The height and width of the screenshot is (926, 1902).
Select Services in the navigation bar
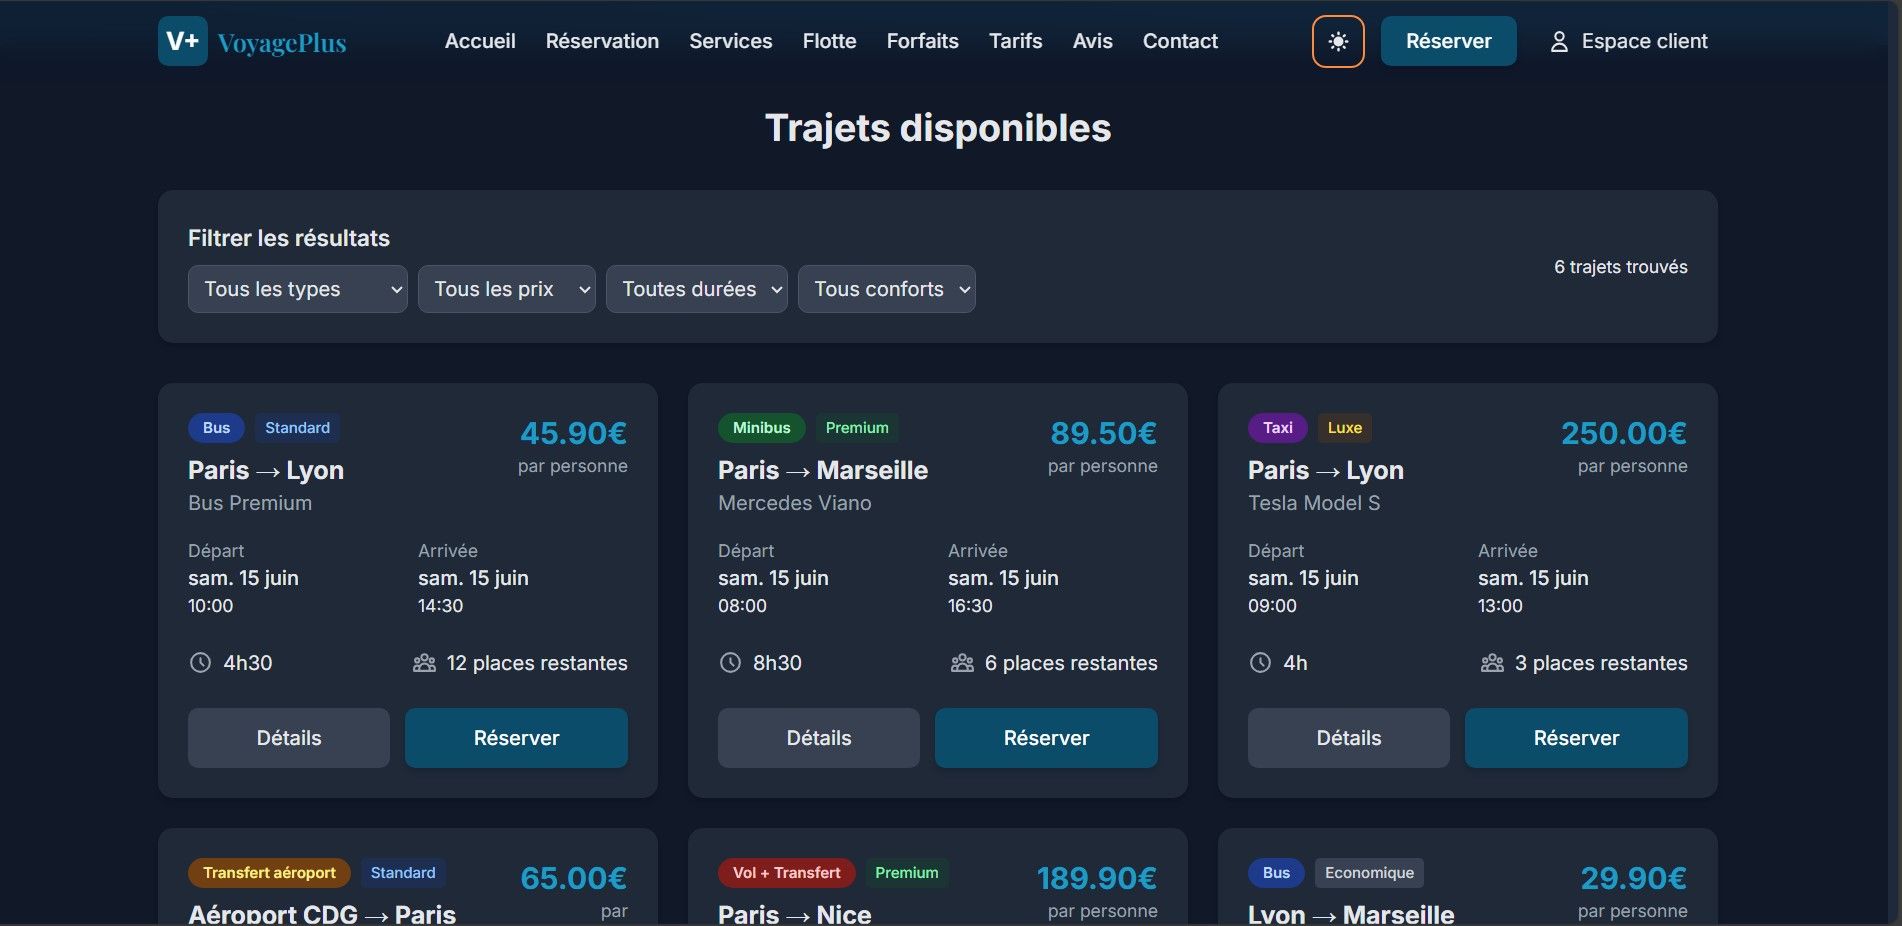click(x=731, y=41)
